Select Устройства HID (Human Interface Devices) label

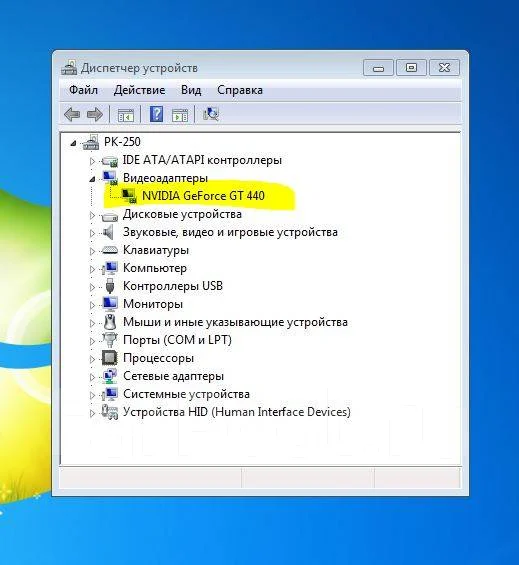coord(237,412)
